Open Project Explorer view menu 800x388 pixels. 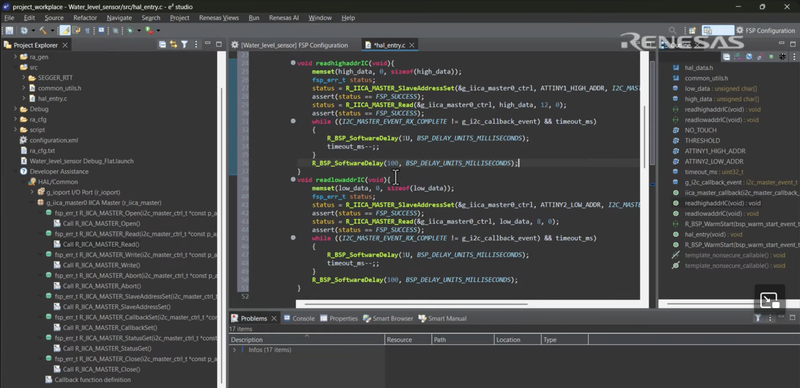pyautogui.click(x=196, y=45)
